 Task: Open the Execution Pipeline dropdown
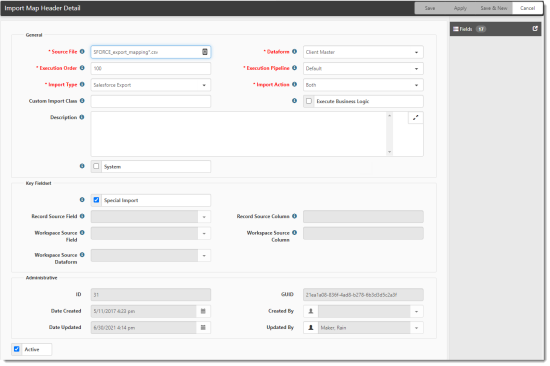click(416, 69)
